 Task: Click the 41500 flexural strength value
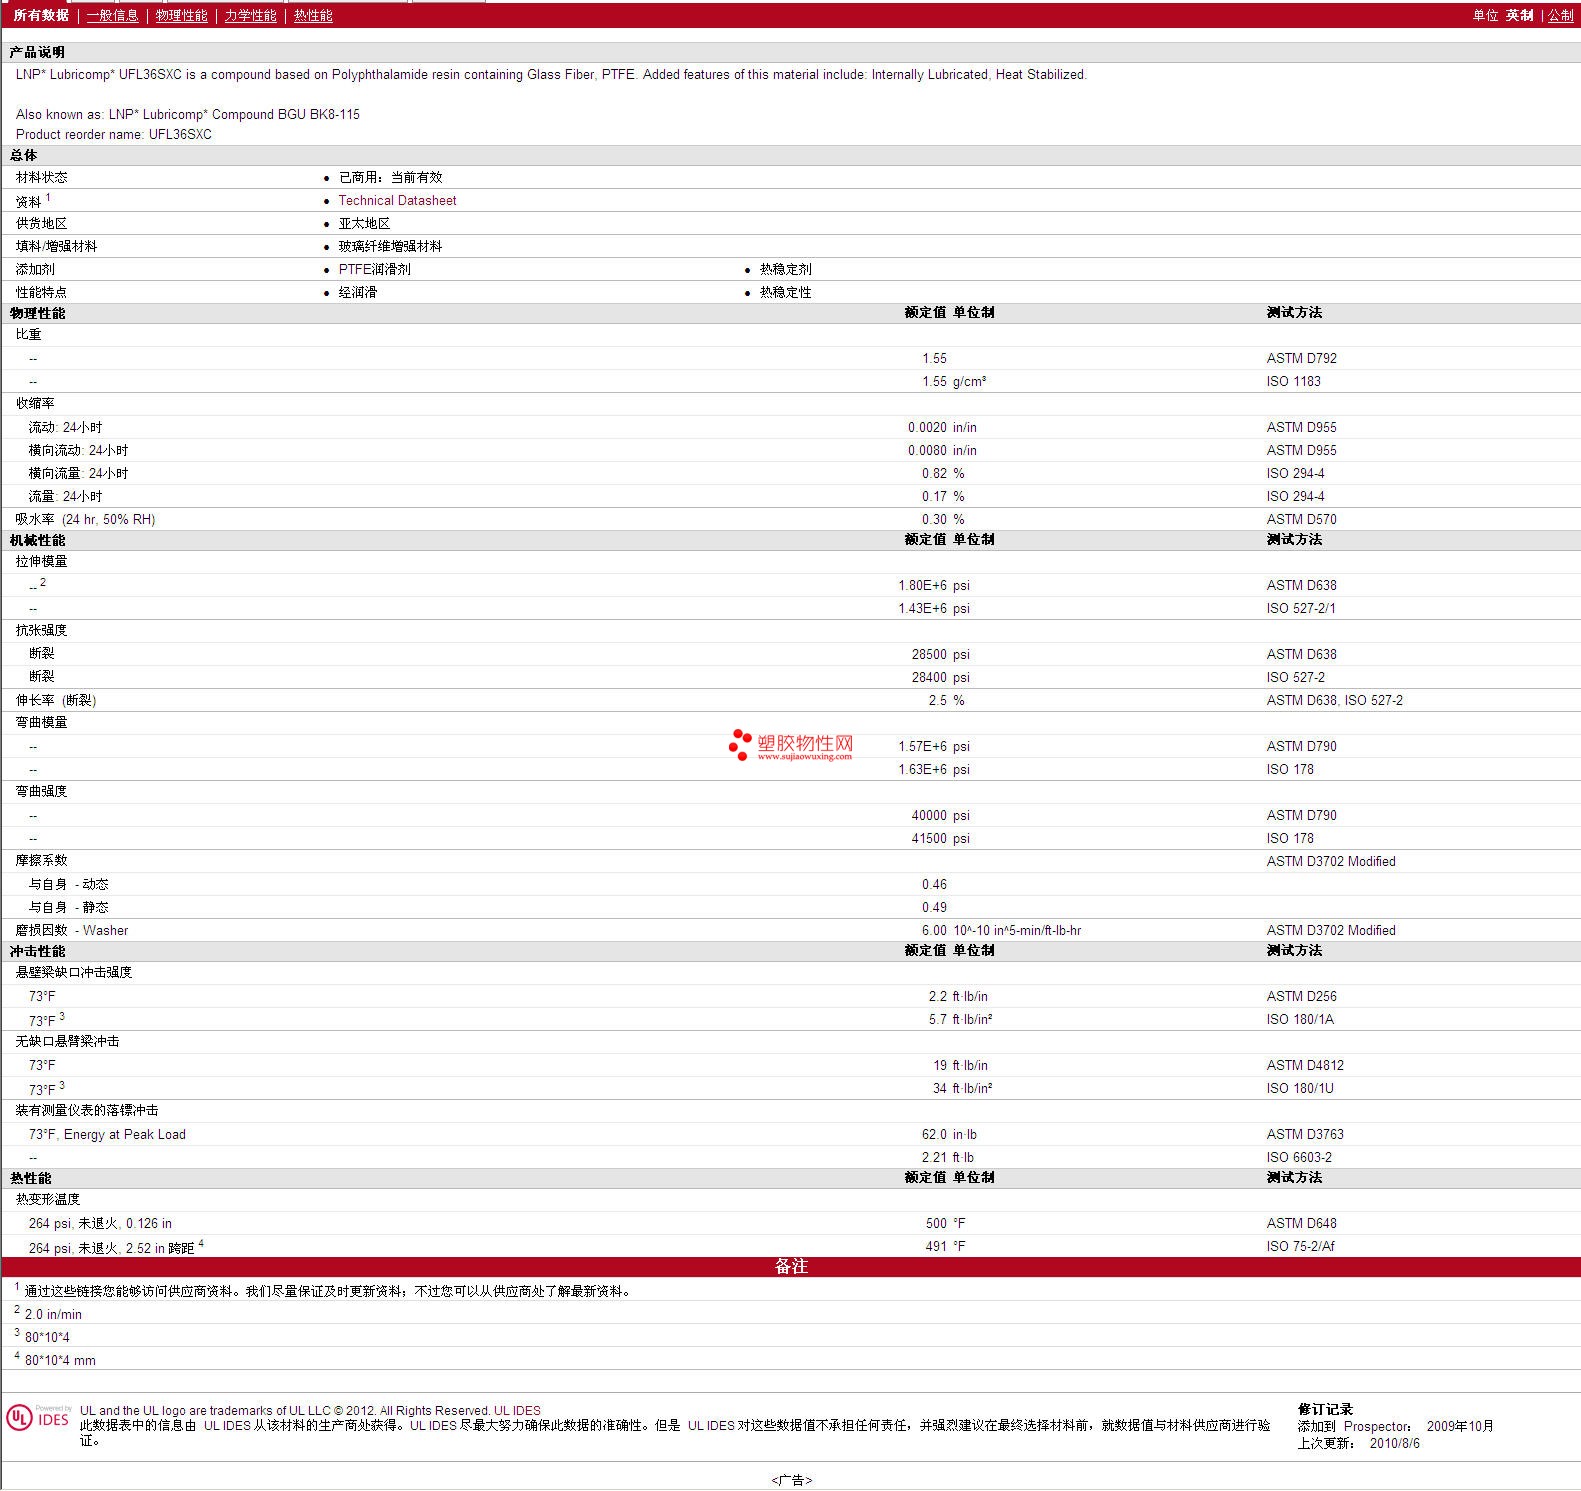click(x=929, y=838)
